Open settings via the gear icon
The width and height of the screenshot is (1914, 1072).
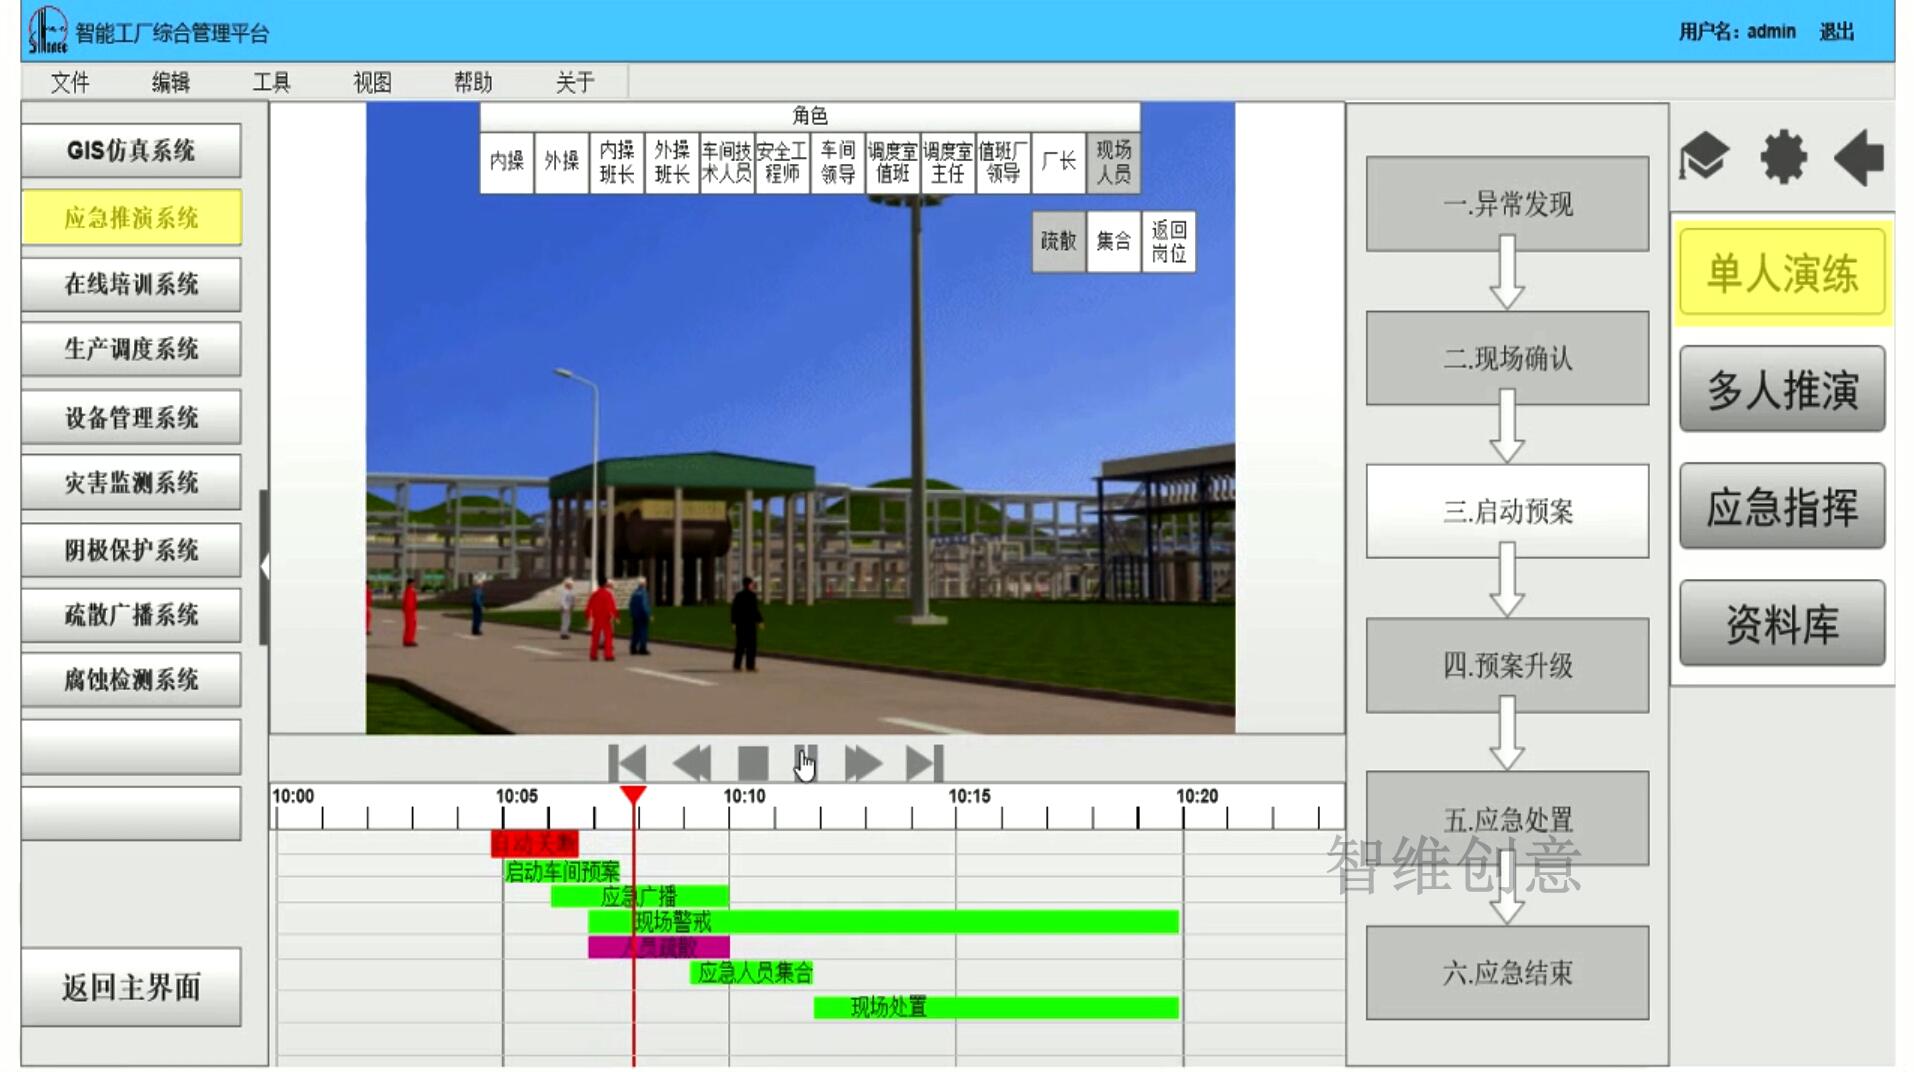pos(1783,157)
